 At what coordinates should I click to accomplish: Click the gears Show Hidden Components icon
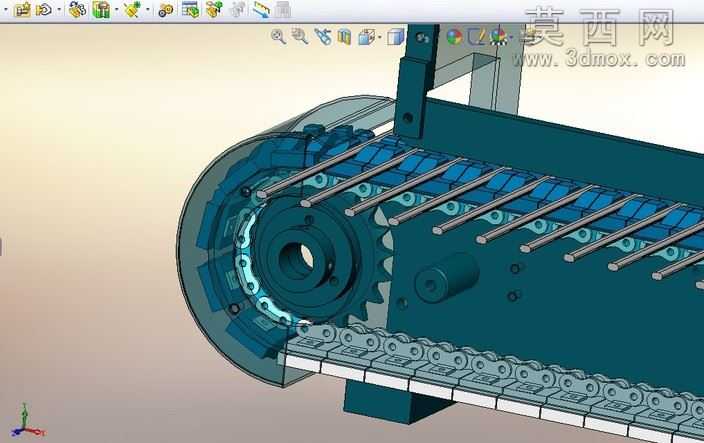[x=166, y=10]
